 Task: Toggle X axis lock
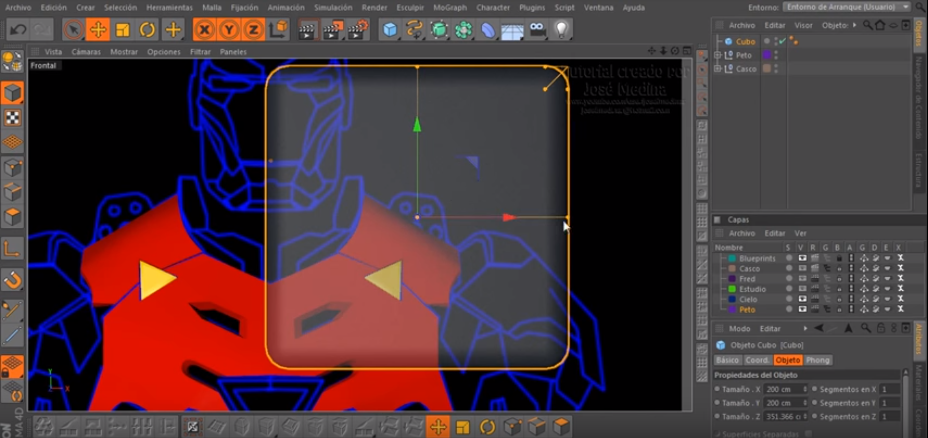point(204,29)
